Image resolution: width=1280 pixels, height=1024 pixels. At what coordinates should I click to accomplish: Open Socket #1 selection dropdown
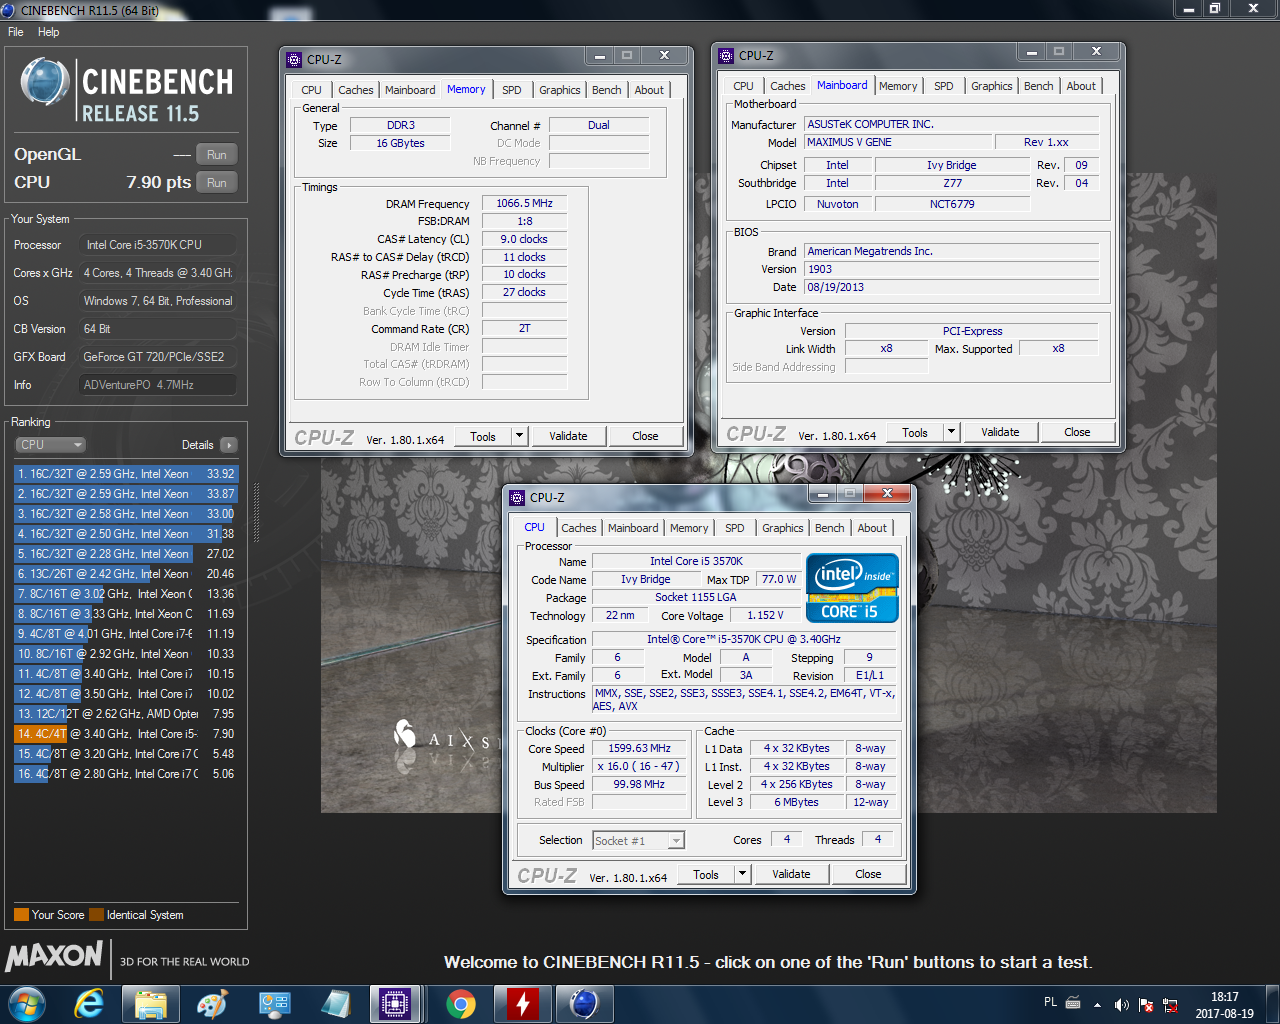[x=638, y=841]
